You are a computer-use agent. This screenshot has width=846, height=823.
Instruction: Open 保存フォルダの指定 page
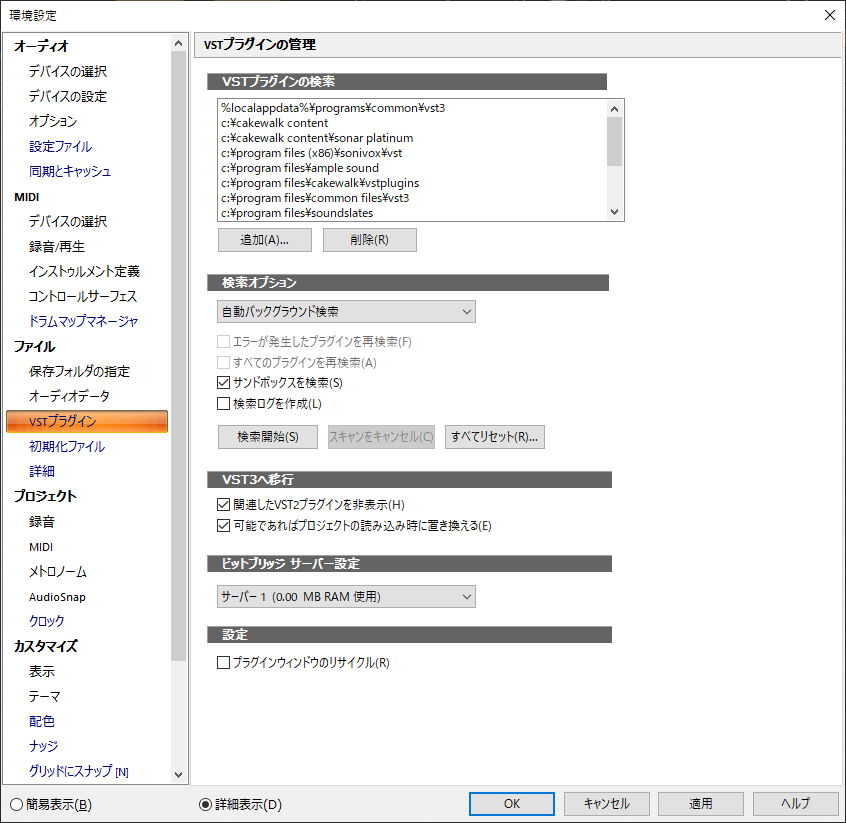tap(79, 371)
